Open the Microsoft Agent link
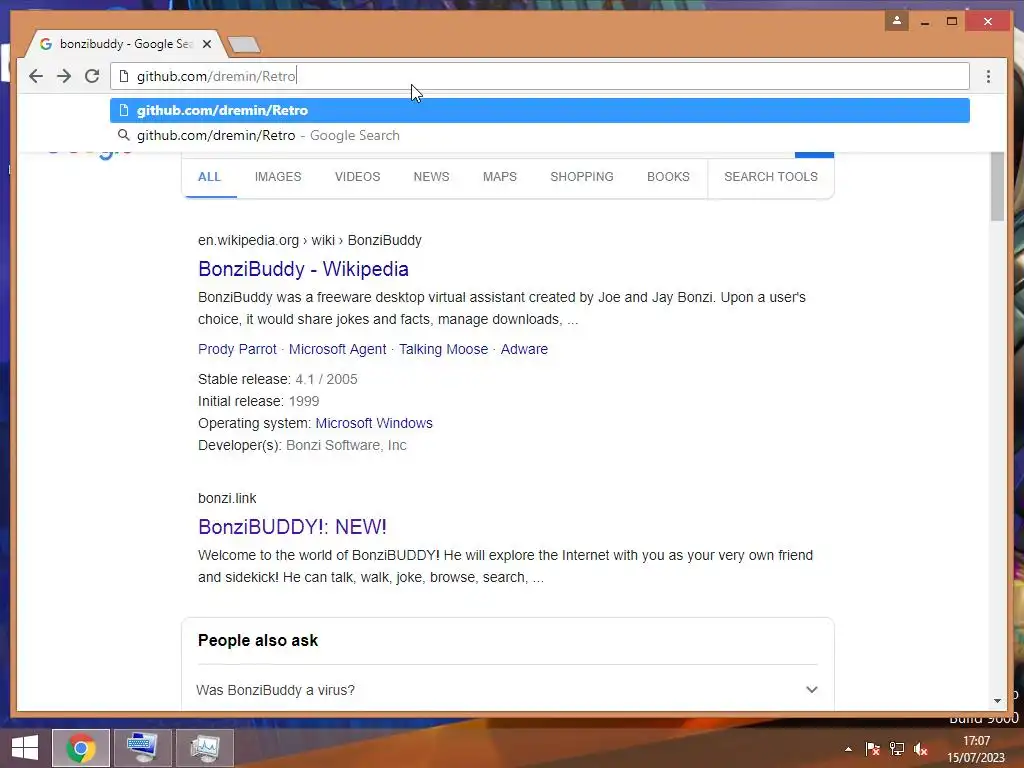The width and height of the screenshot is (1024, 768). (337, 349)
